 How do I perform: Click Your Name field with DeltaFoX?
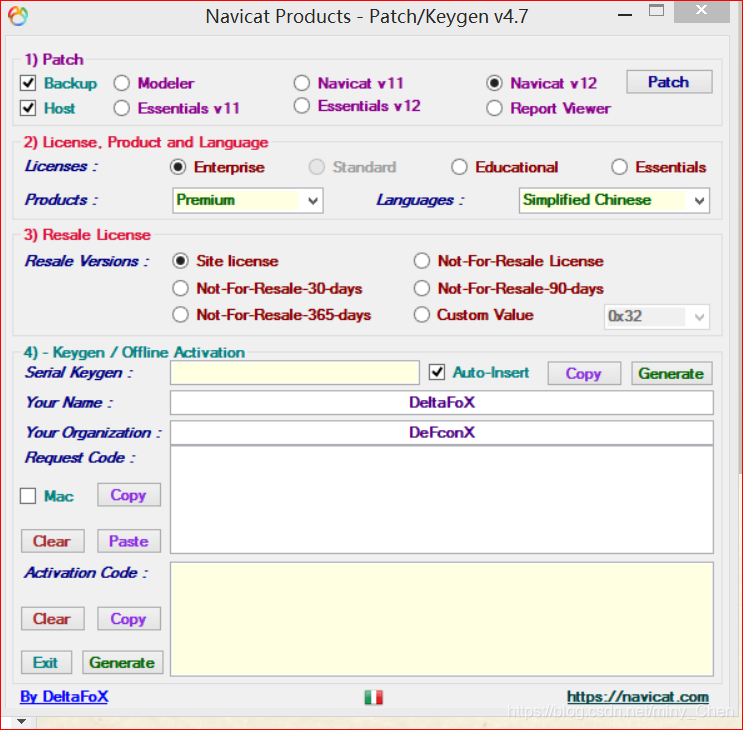point(442,403)
